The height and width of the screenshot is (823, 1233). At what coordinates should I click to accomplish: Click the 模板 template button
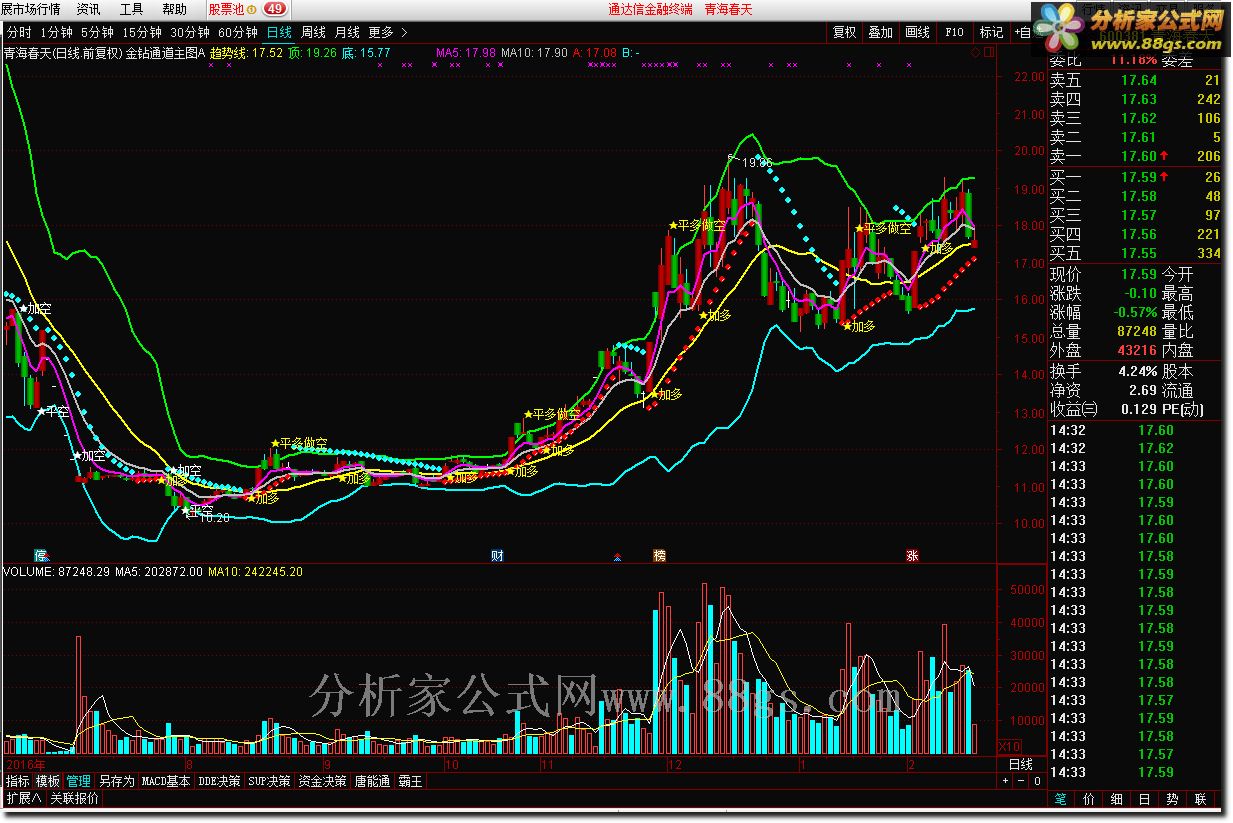pos(48,781)
